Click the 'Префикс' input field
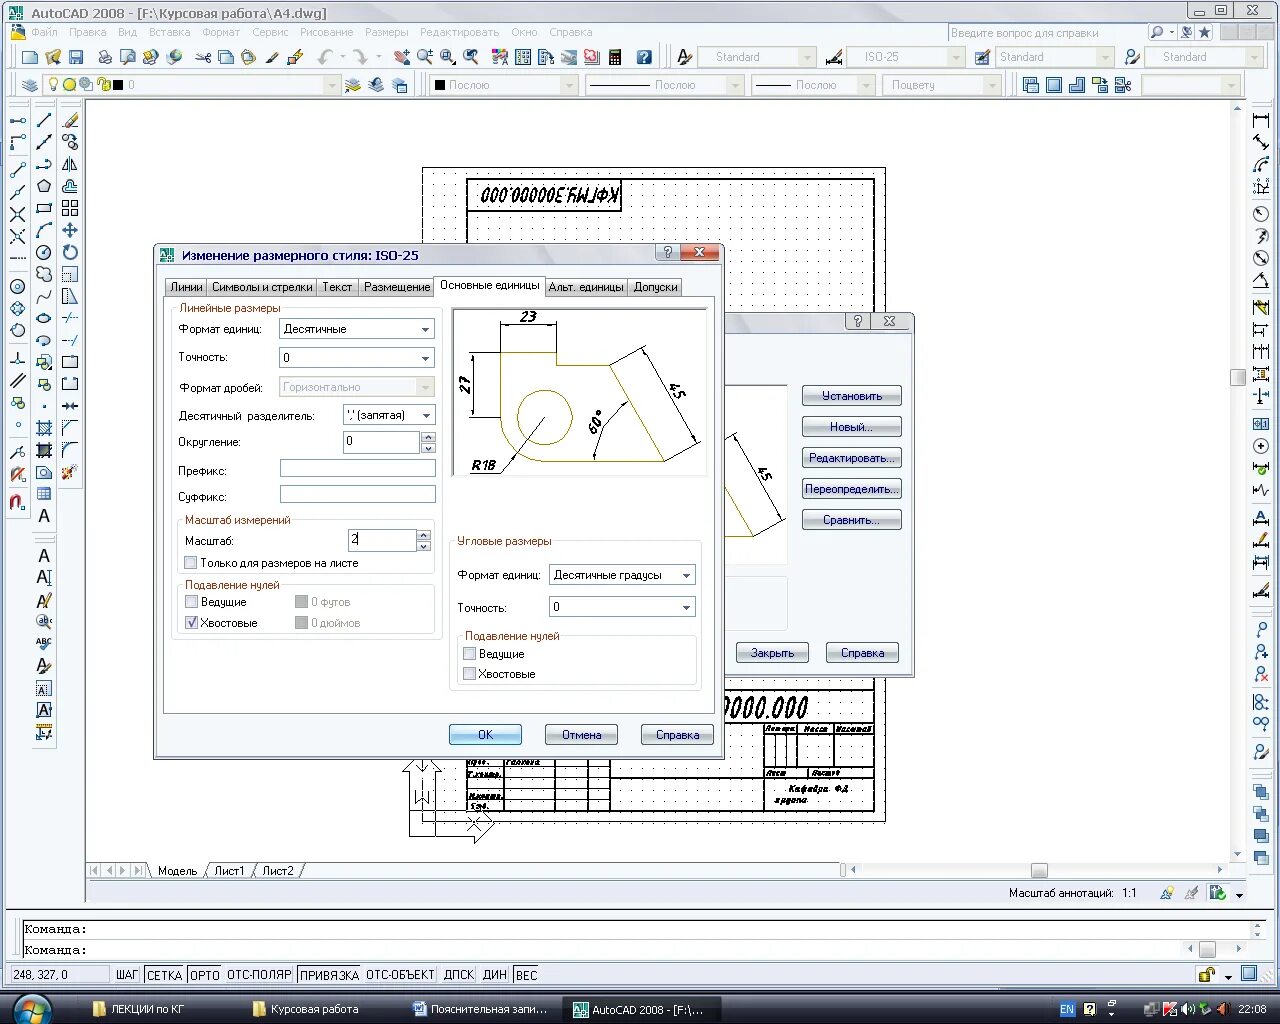The width and height of the screenshot is (1280, 1024). point(357,468)
